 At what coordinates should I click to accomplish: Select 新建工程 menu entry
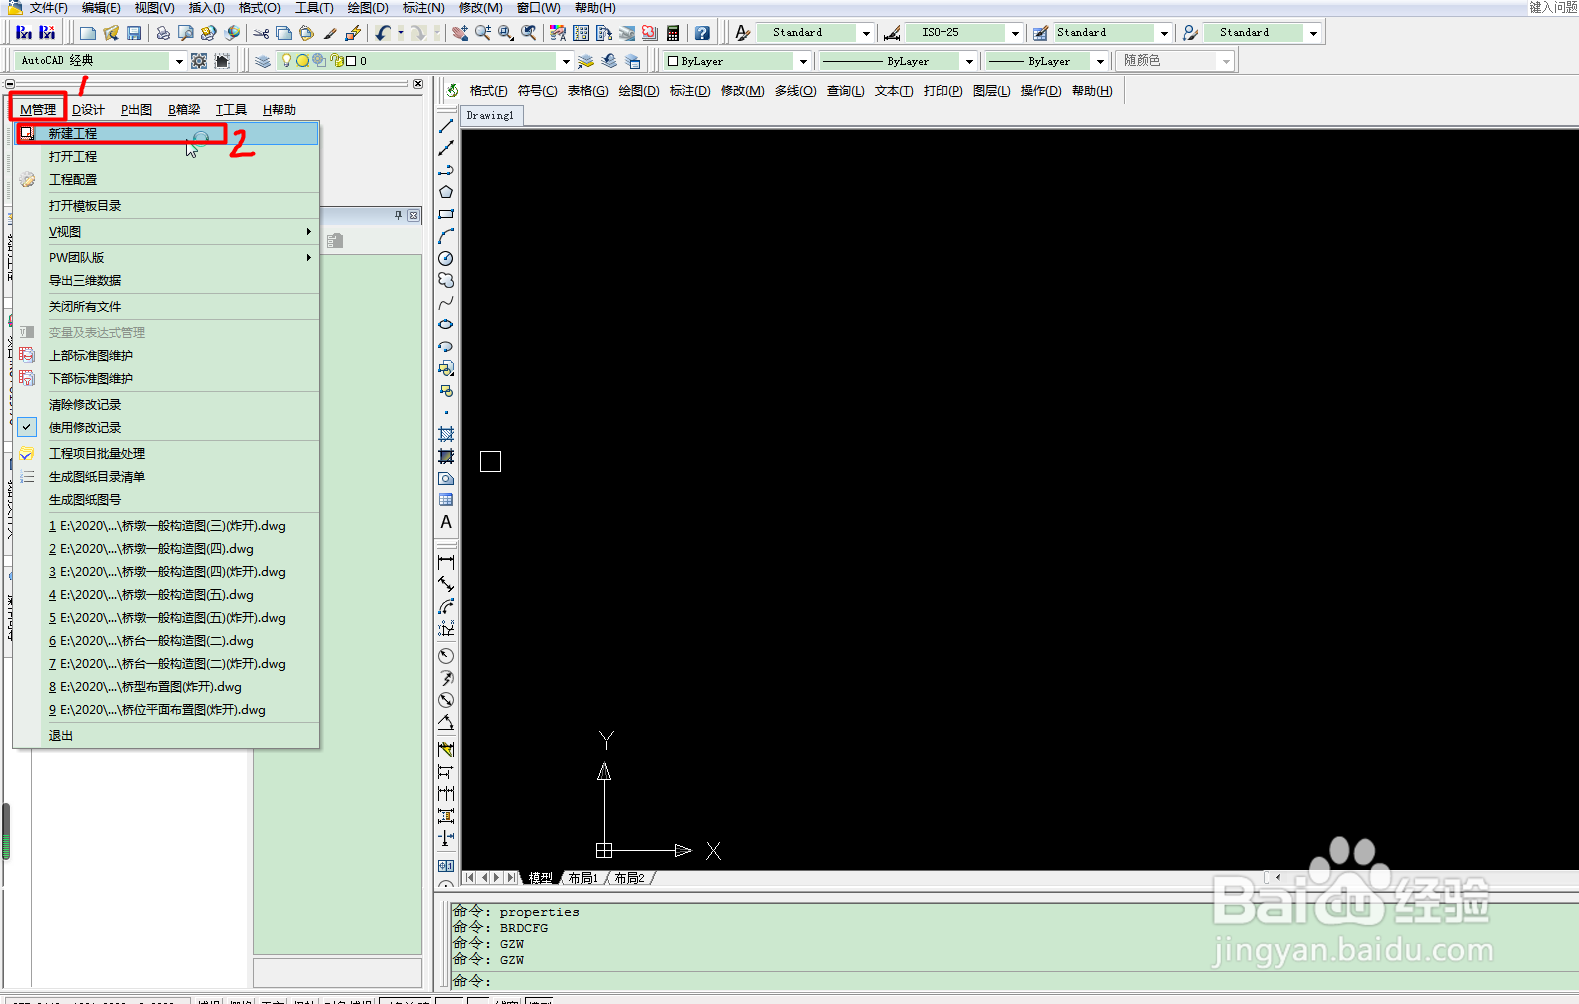pos(167,133)
